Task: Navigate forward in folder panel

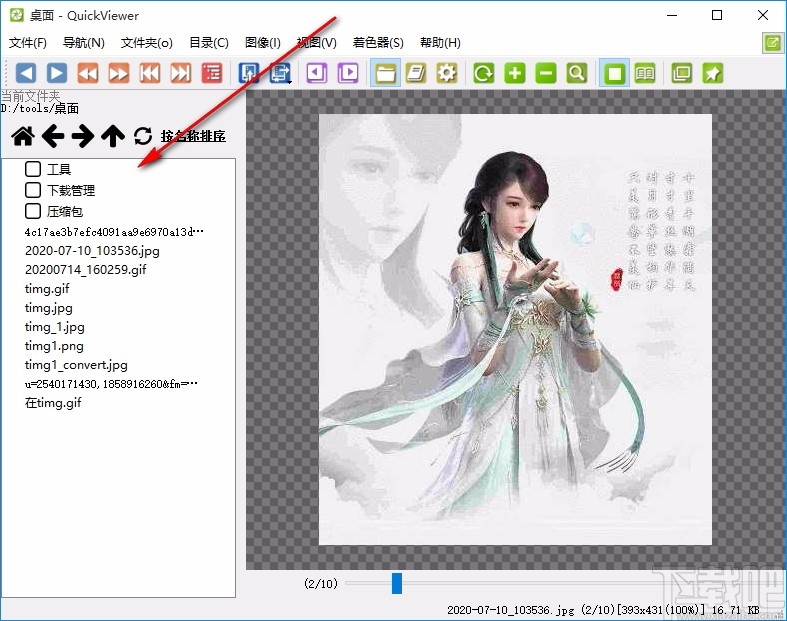Action: 83,136
